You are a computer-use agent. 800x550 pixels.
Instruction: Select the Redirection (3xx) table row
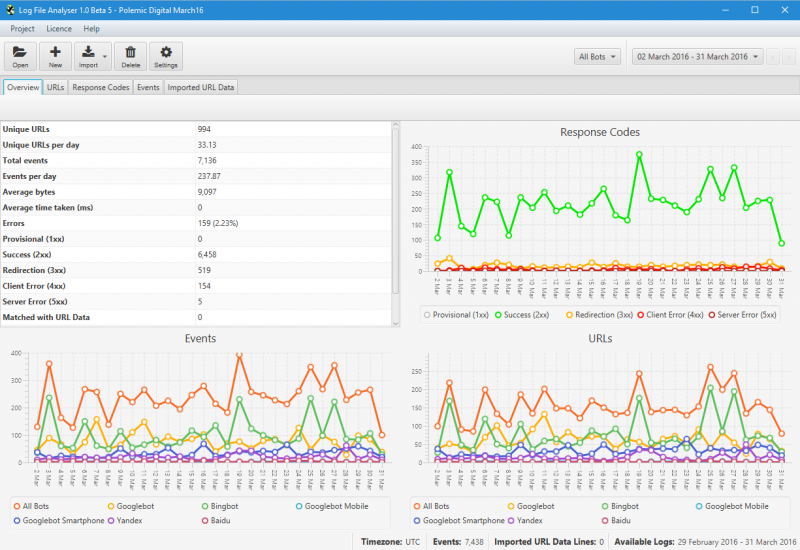pos(196,270)
